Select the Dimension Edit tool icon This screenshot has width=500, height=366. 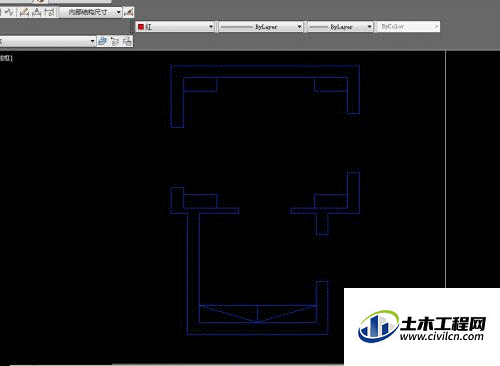click(x=24, y=13)
